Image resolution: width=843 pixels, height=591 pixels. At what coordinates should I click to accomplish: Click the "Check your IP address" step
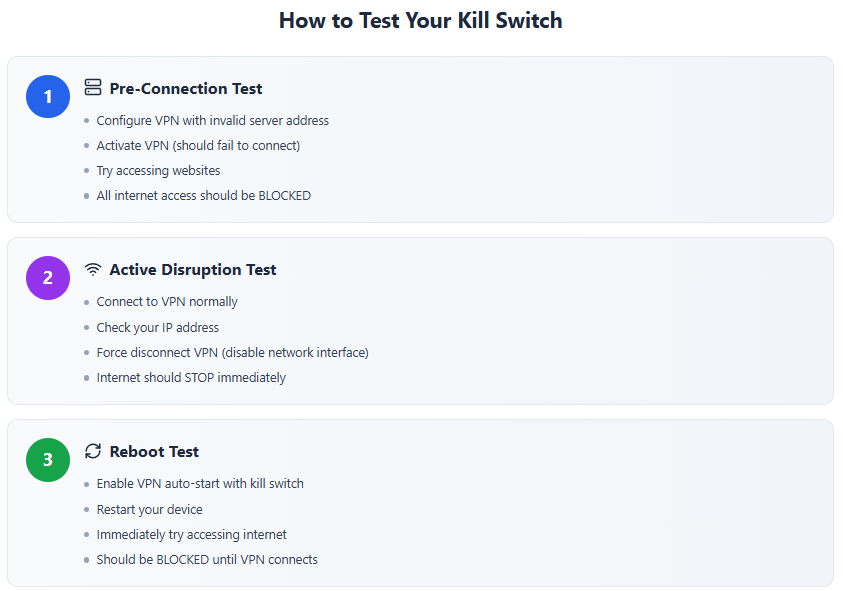click(x=157, y=327)
